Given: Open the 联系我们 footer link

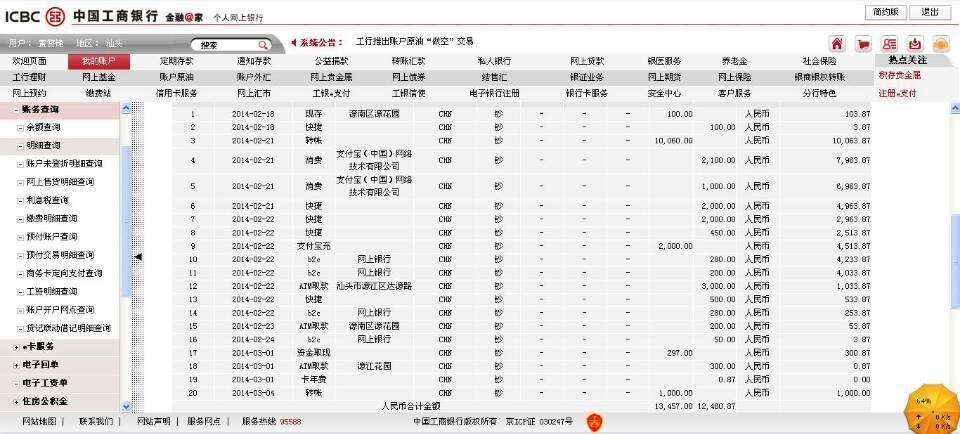Looking at the screenshot, I should (96, 421).
